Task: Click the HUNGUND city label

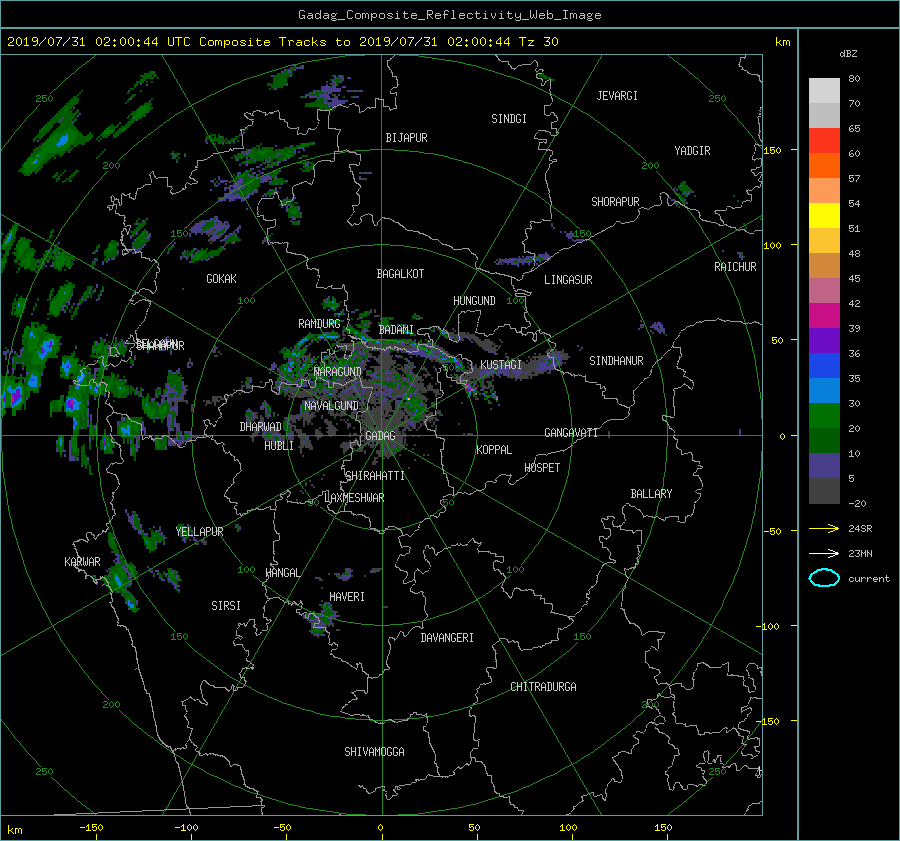Action: pos(474,301)
